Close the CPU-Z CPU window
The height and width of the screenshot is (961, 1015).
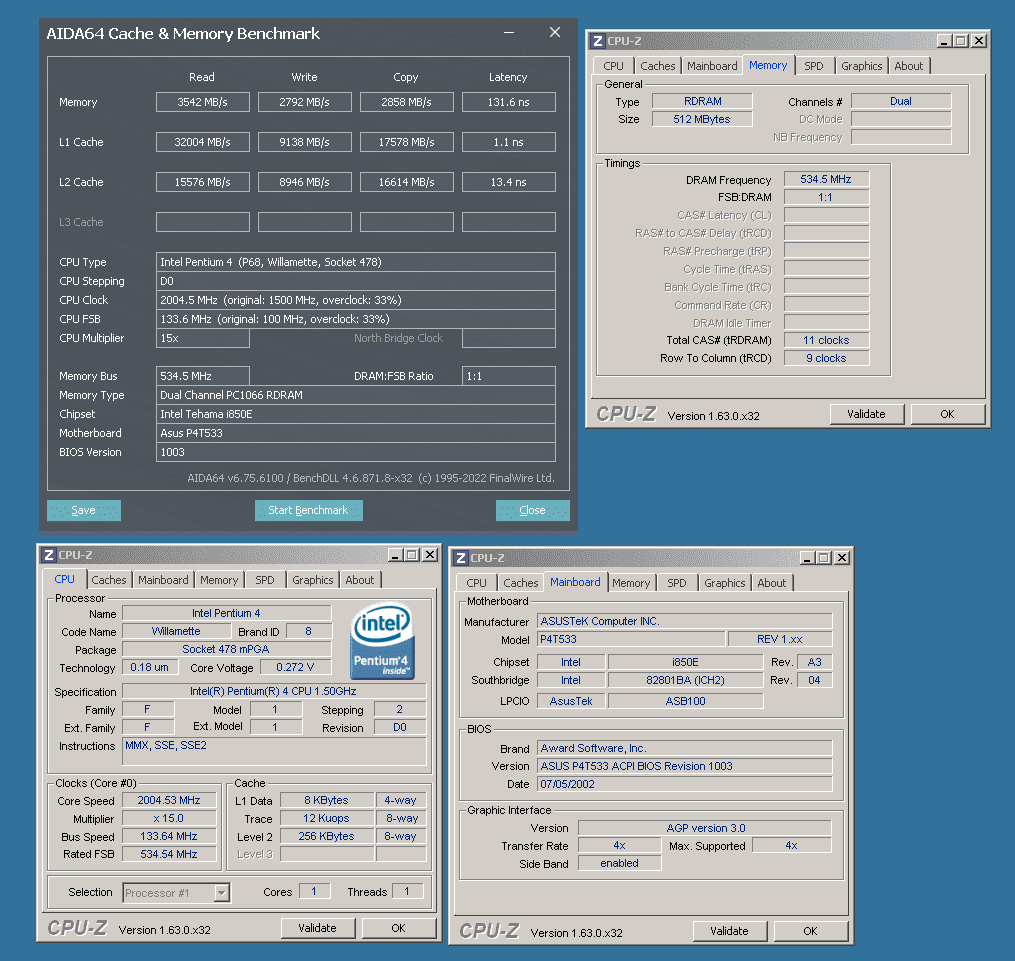coord(430,555)
